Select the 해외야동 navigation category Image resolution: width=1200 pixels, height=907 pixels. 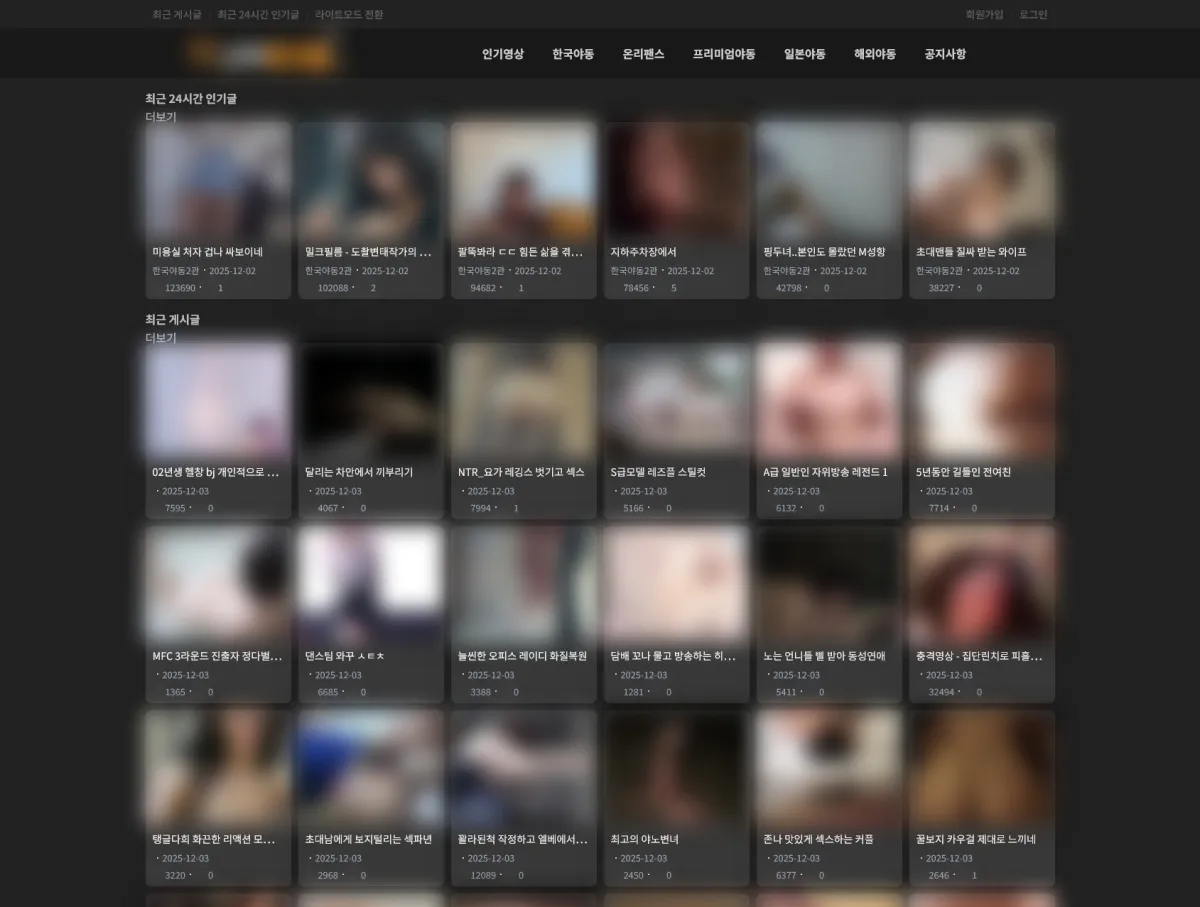(x=875, y=54)
